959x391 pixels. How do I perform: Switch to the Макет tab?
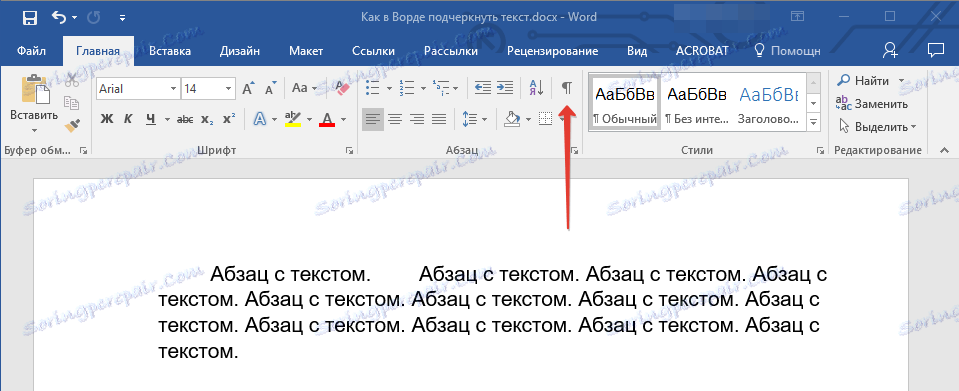click(x=306, y=51)
